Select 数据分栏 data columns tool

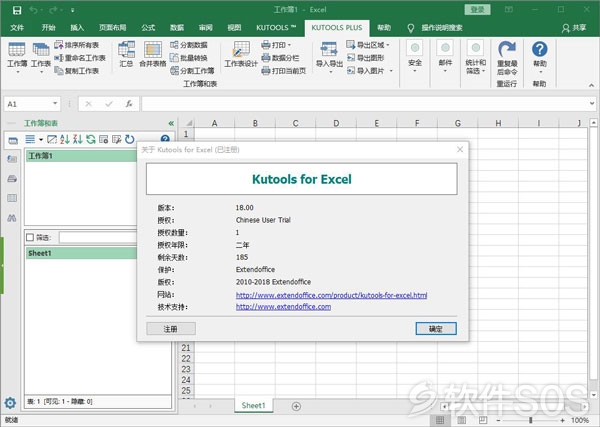coord(280,58)
